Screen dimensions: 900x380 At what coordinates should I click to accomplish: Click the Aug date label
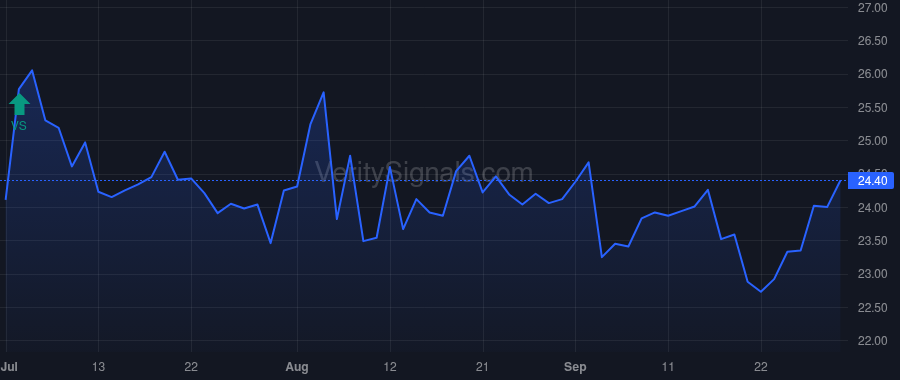[298, 367]
